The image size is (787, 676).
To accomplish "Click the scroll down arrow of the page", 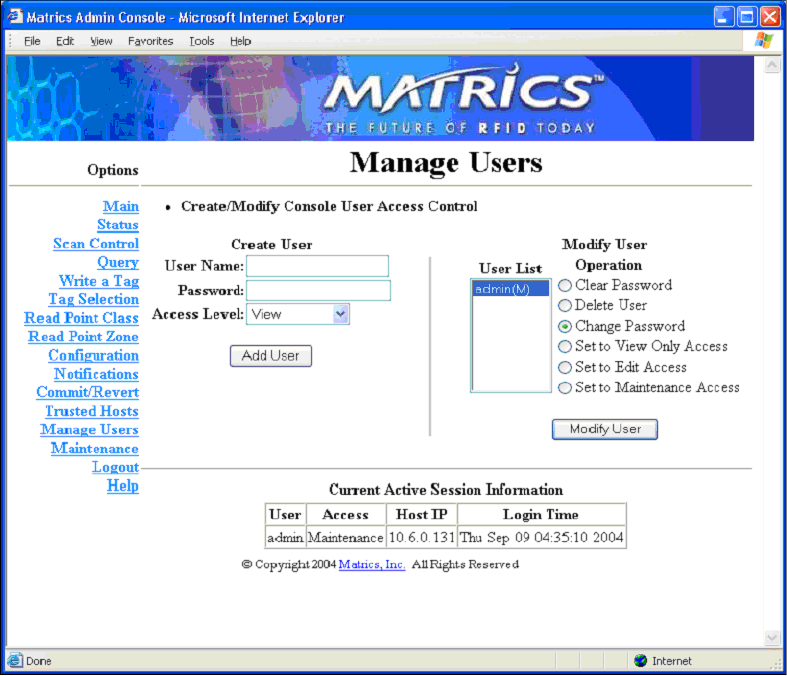I will [772, 638].
